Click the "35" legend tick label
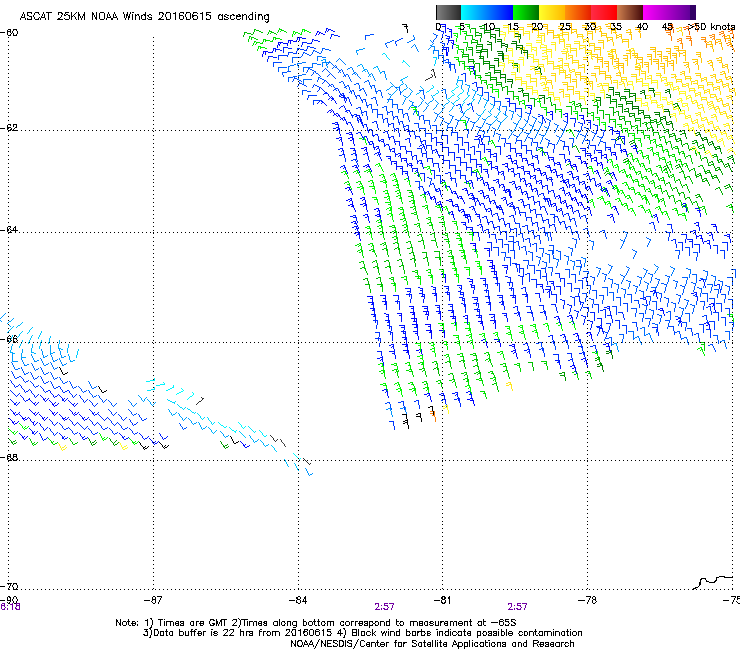 (x=616, y=27)
